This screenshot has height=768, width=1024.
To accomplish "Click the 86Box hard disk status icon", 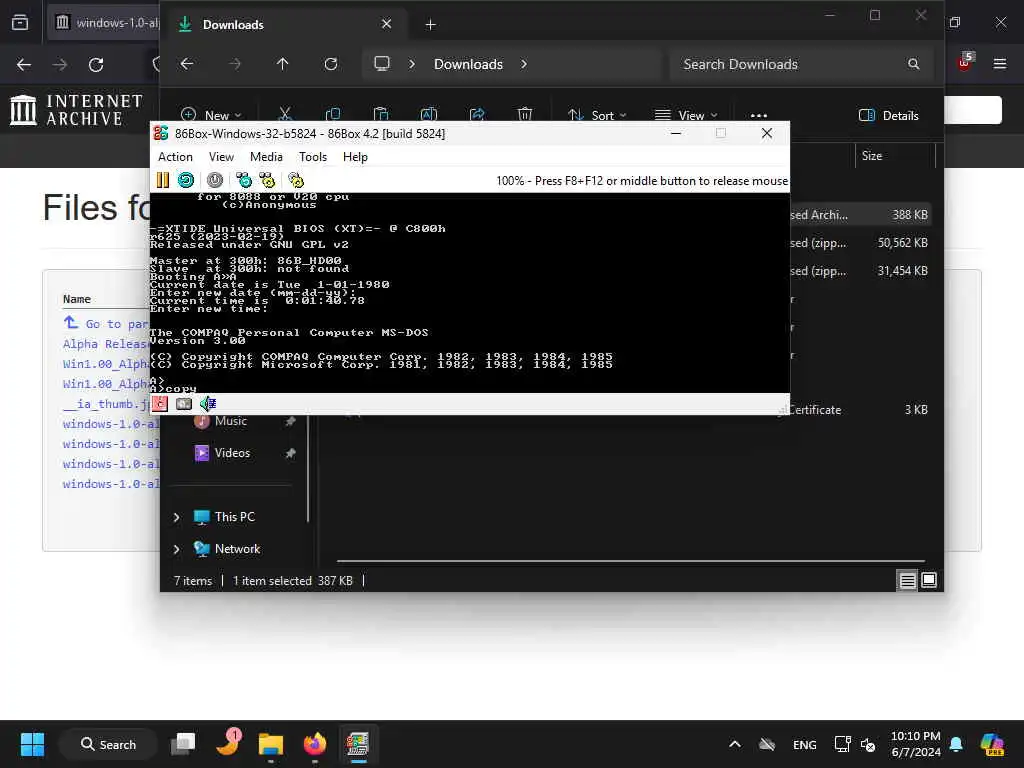I will pyautogui.click(x=184, y=404).
